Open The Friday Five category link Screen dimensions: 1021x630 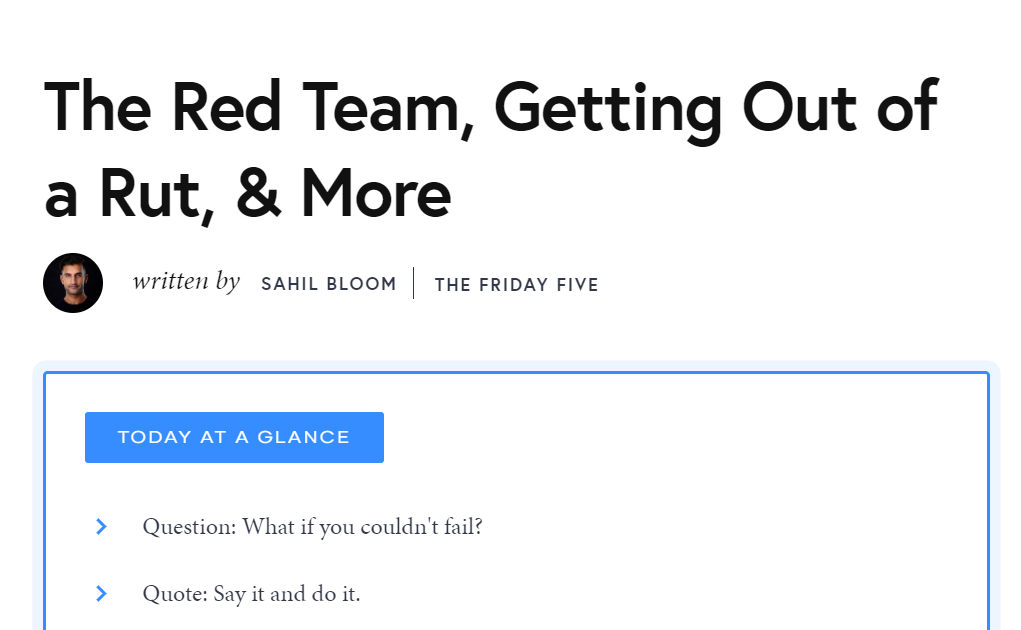(x=516, y=285)
